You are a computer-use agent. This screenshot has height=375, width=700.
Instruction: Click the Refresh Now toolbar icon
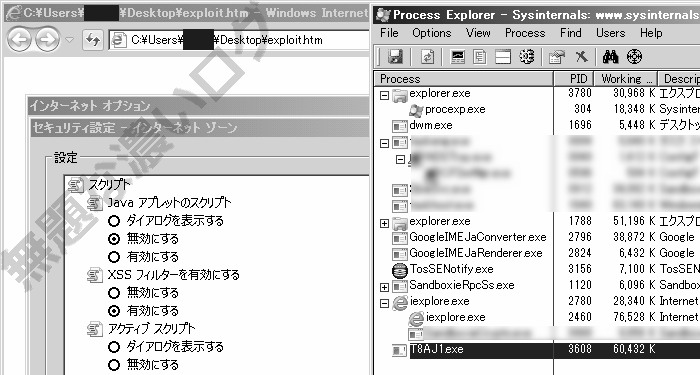(428, 57)
